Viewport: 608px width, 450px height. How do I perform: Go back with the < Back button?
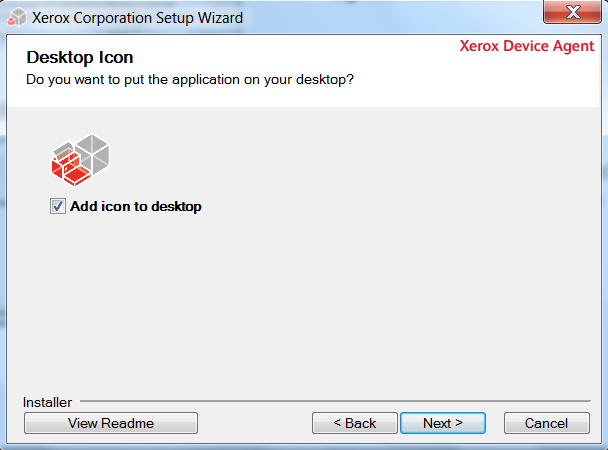[x=355, y=423]
